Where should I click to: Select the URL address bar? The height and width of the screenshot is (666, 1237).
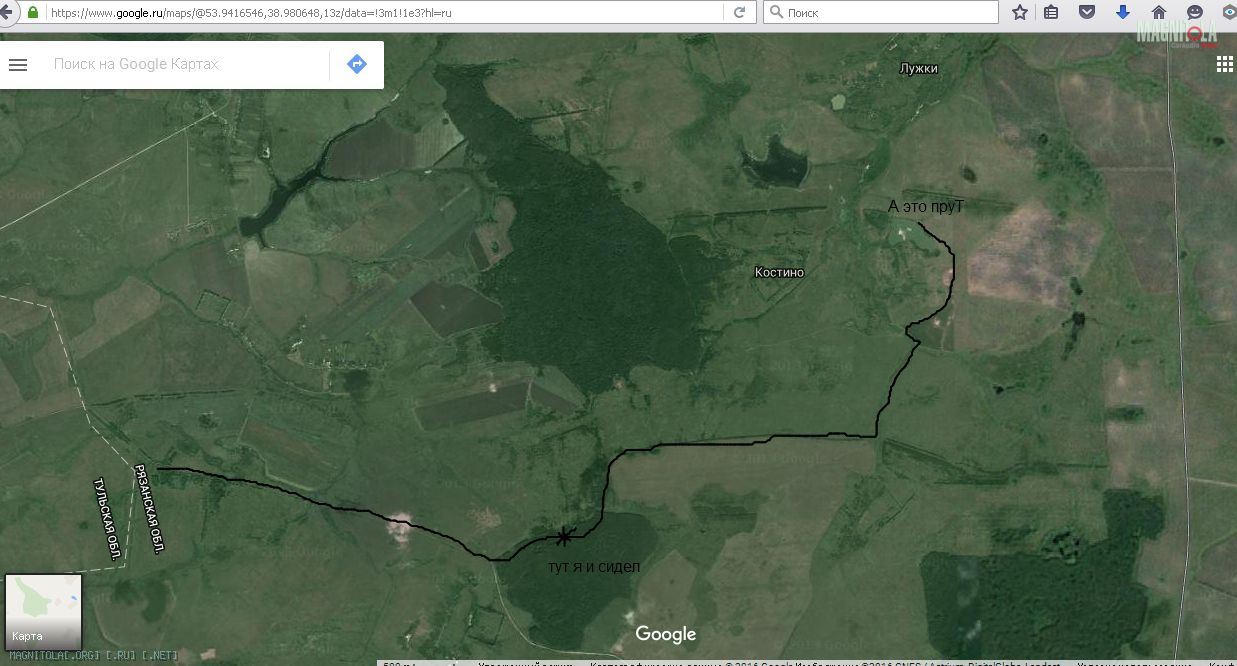coord(380,13)
